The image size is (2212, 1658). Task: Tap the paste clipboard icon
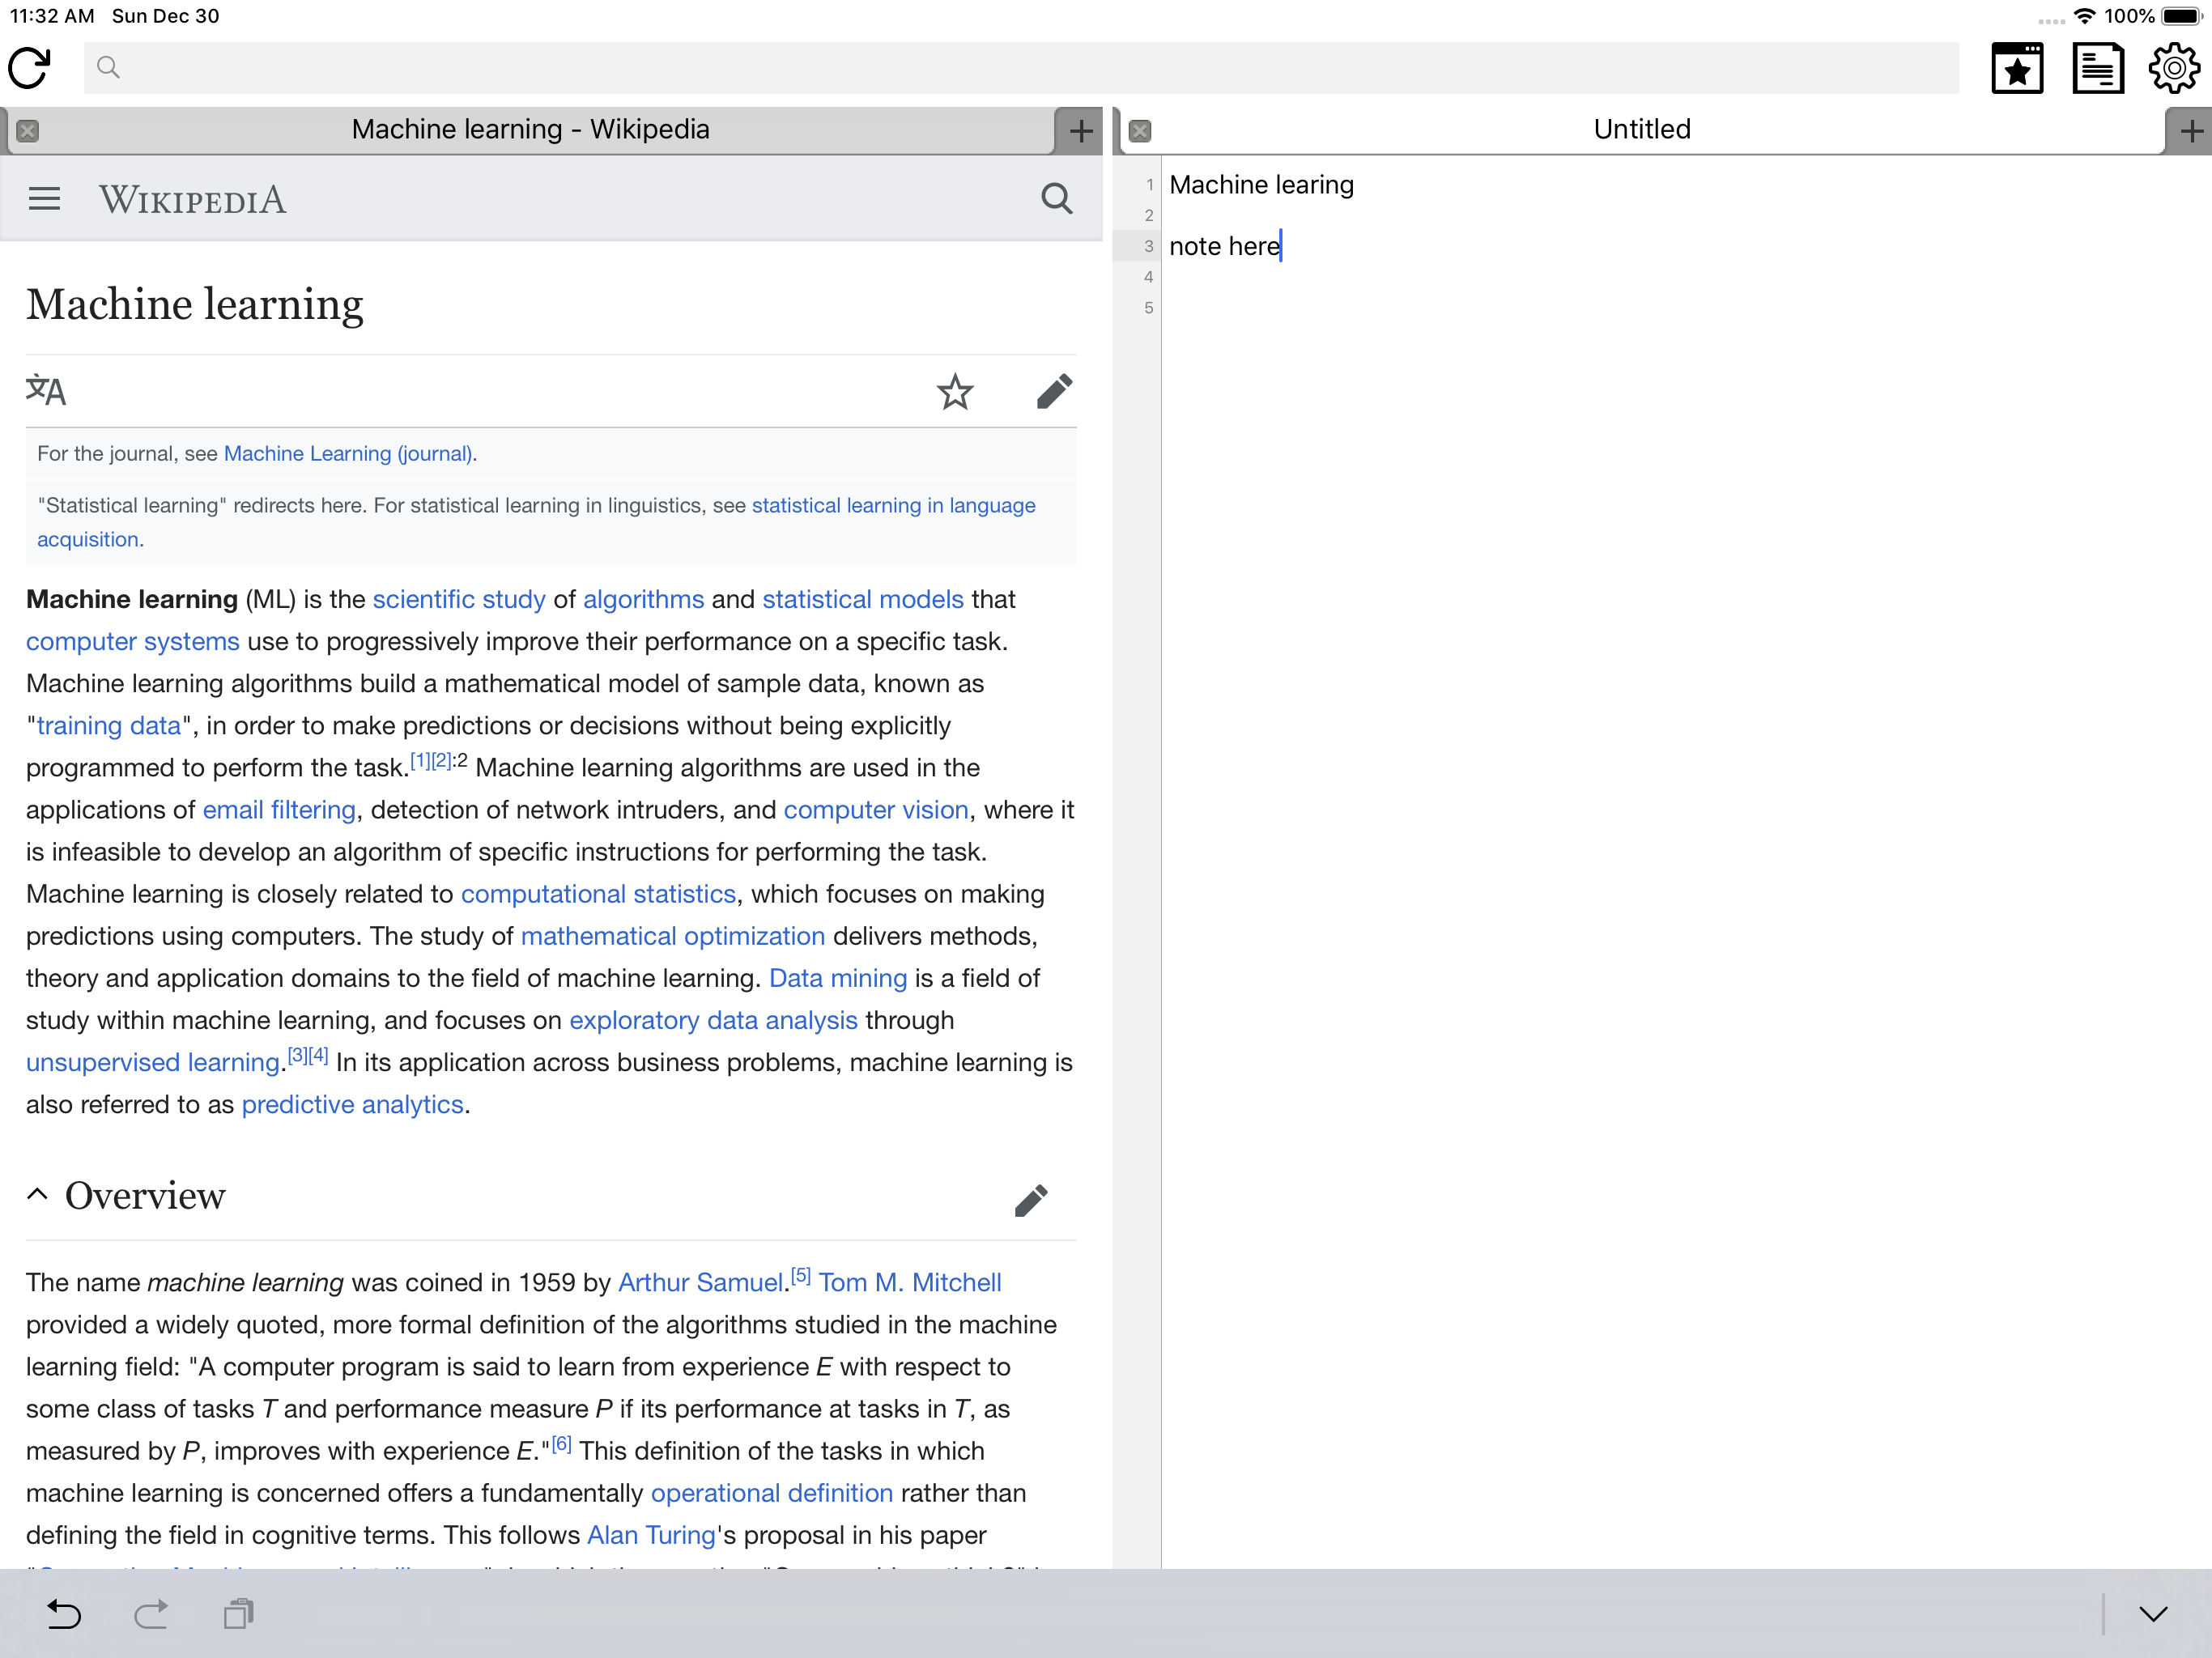click(238, 1613)
